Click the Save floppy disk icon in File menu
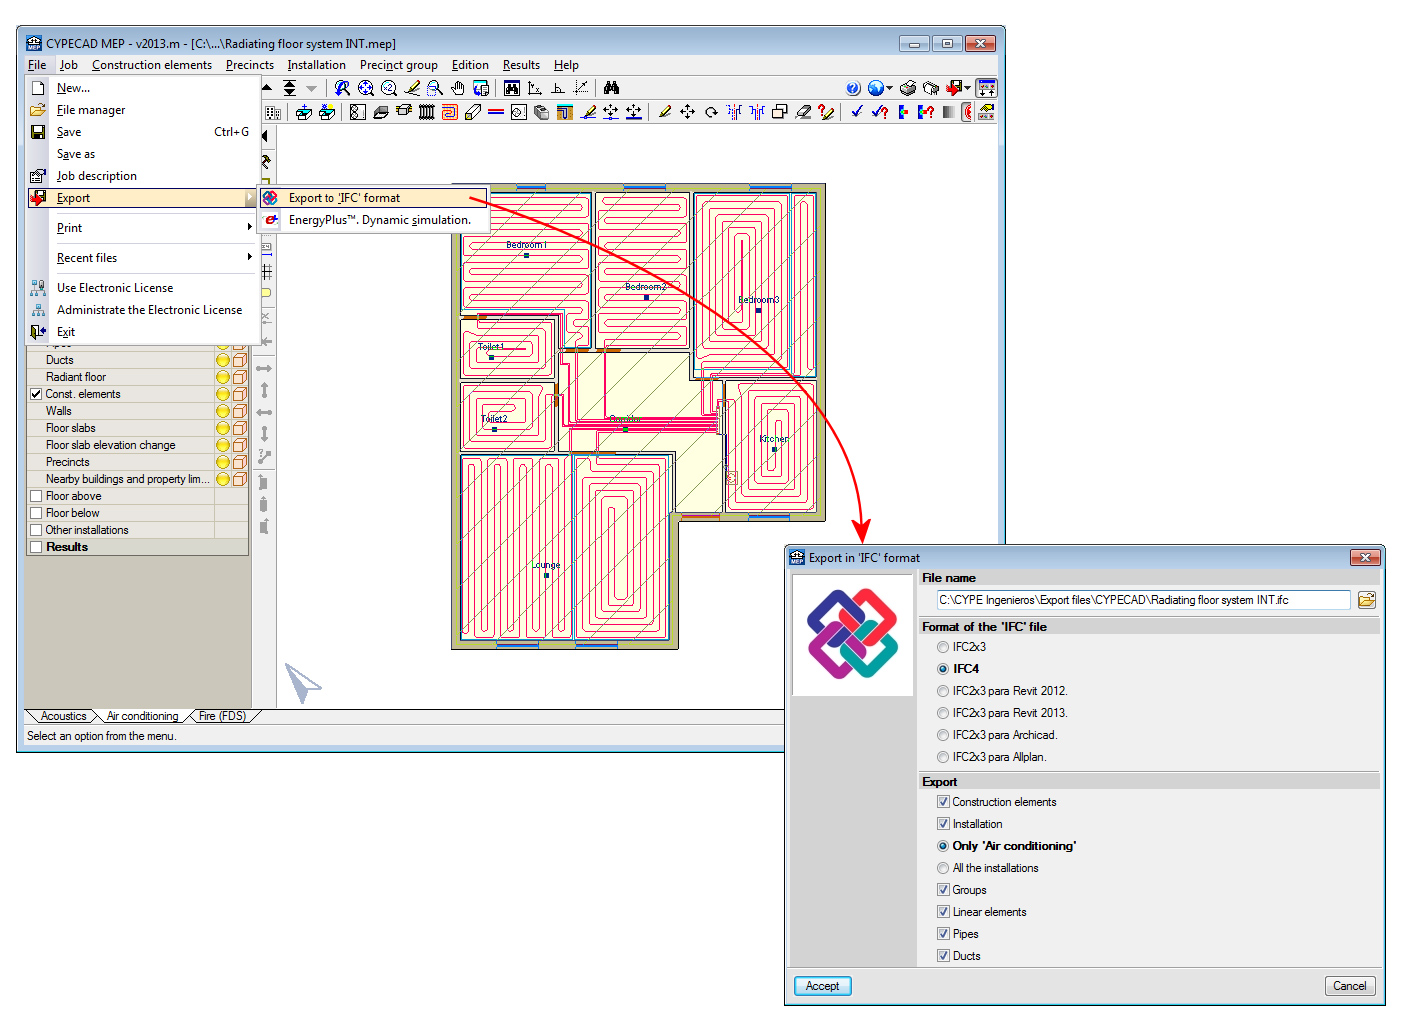Screen dimensions: 1401x1027 tap(38, 132)
